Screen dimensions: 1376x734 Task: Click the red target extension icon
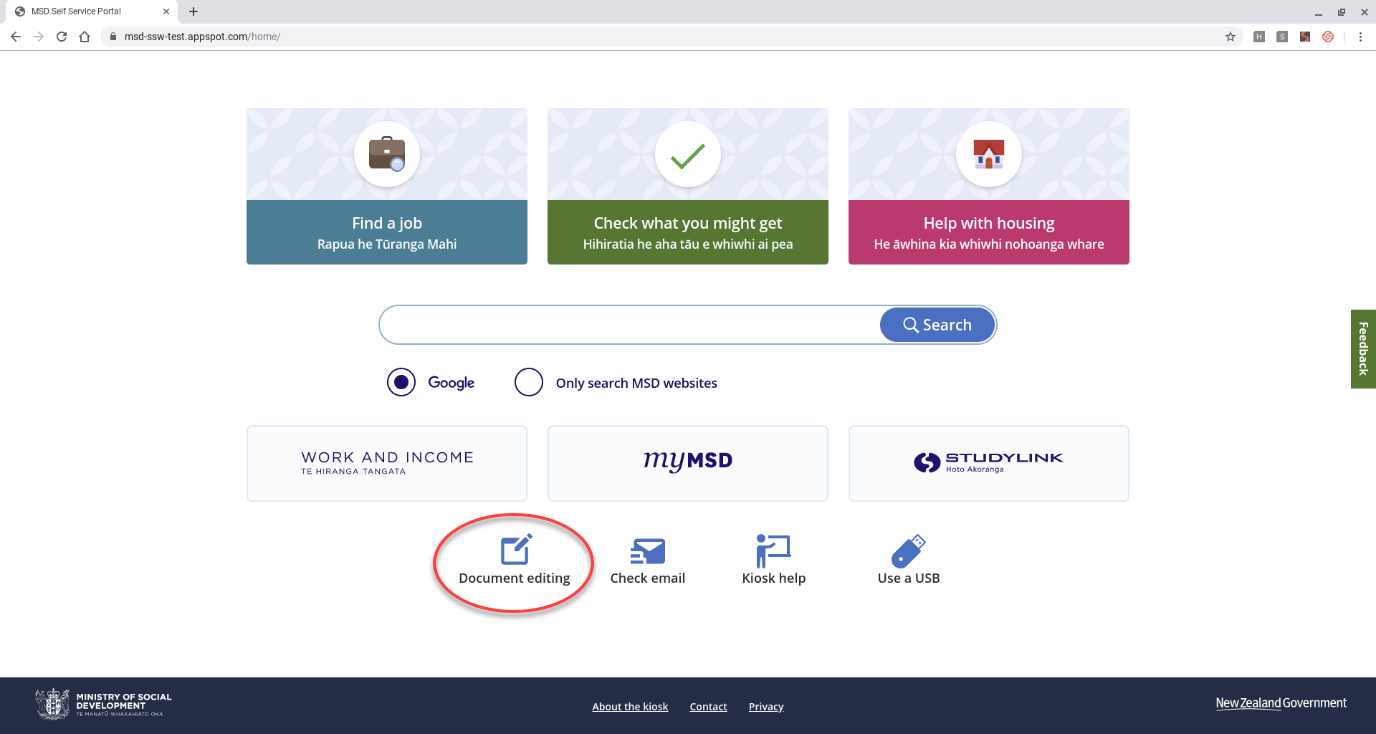click(x=1328, y=36)
